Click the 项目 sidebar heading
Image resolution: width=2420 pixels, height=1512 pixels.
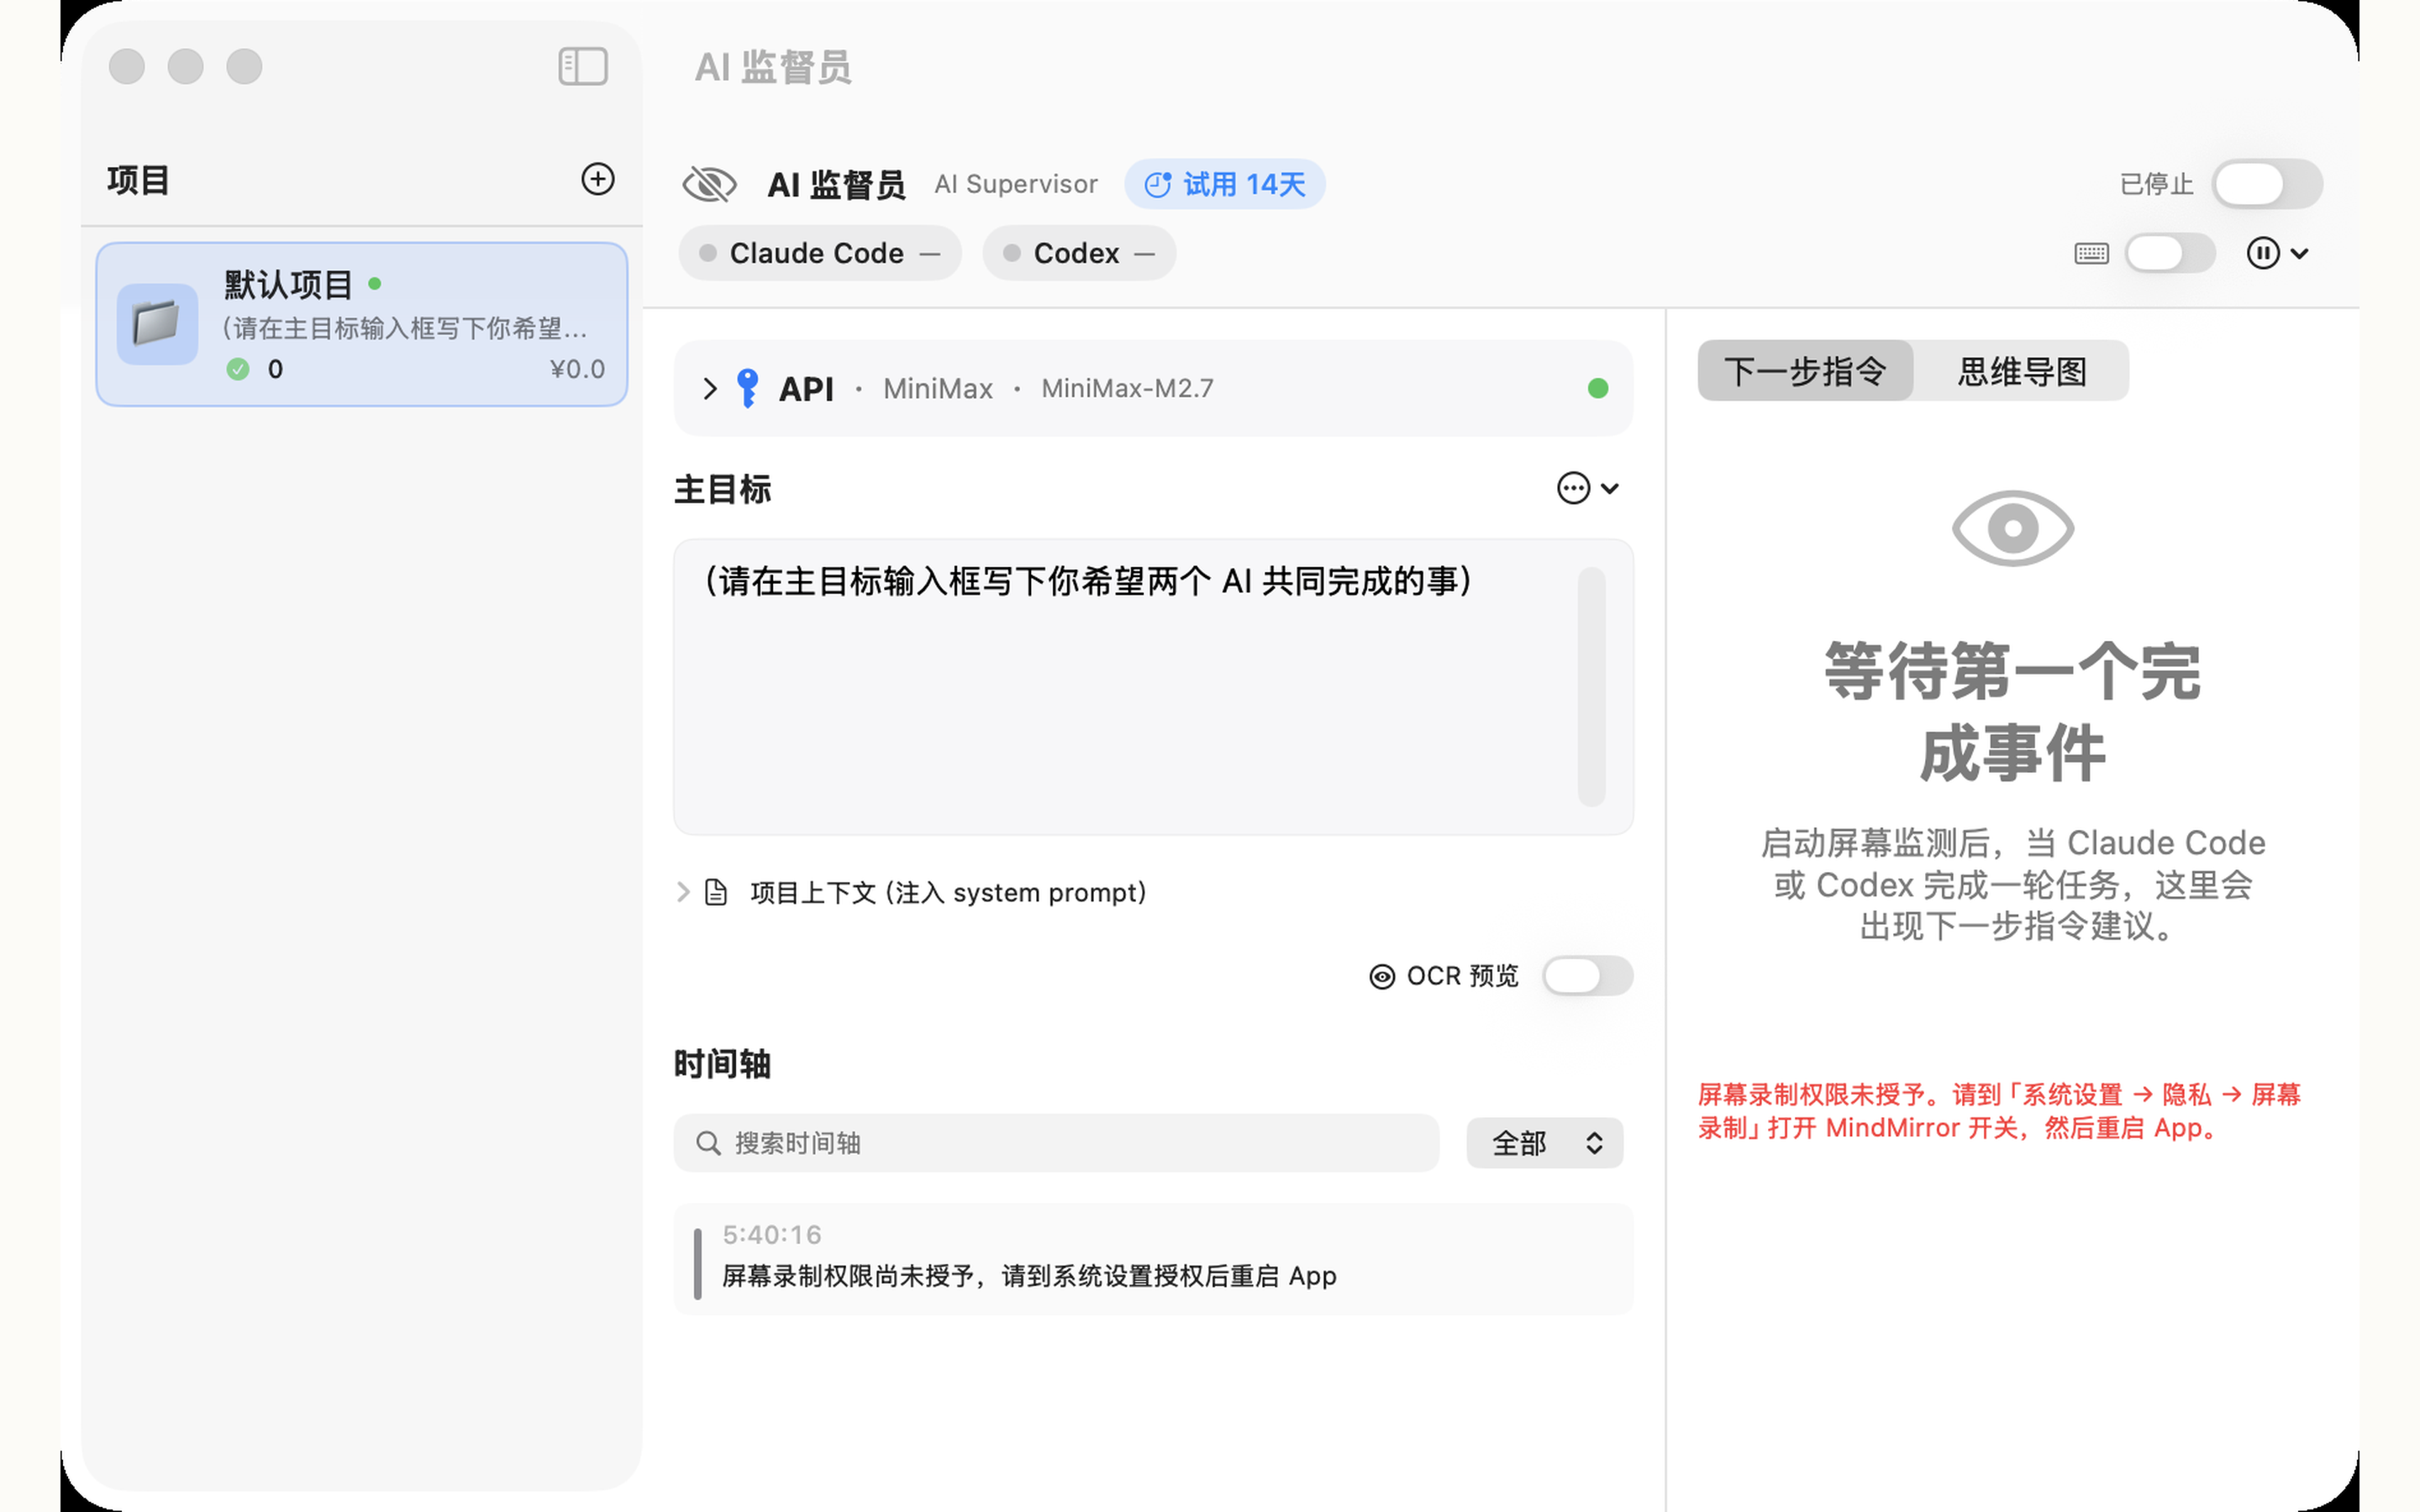coord(138,180)
